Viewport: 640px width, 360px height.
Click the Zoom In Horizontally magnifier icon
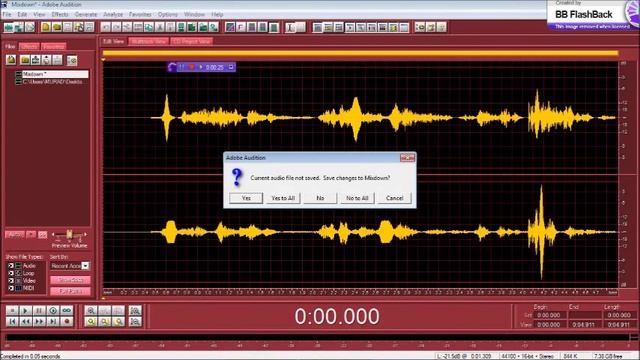pos(91,311)
